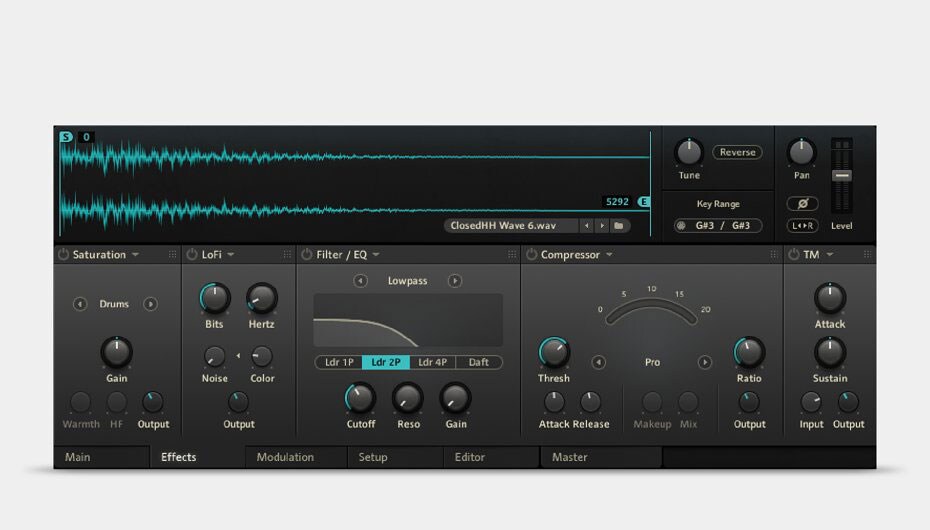930x530 pixels.
Task: Open the Filter / EQ effect dropdown
Action: 376,255
